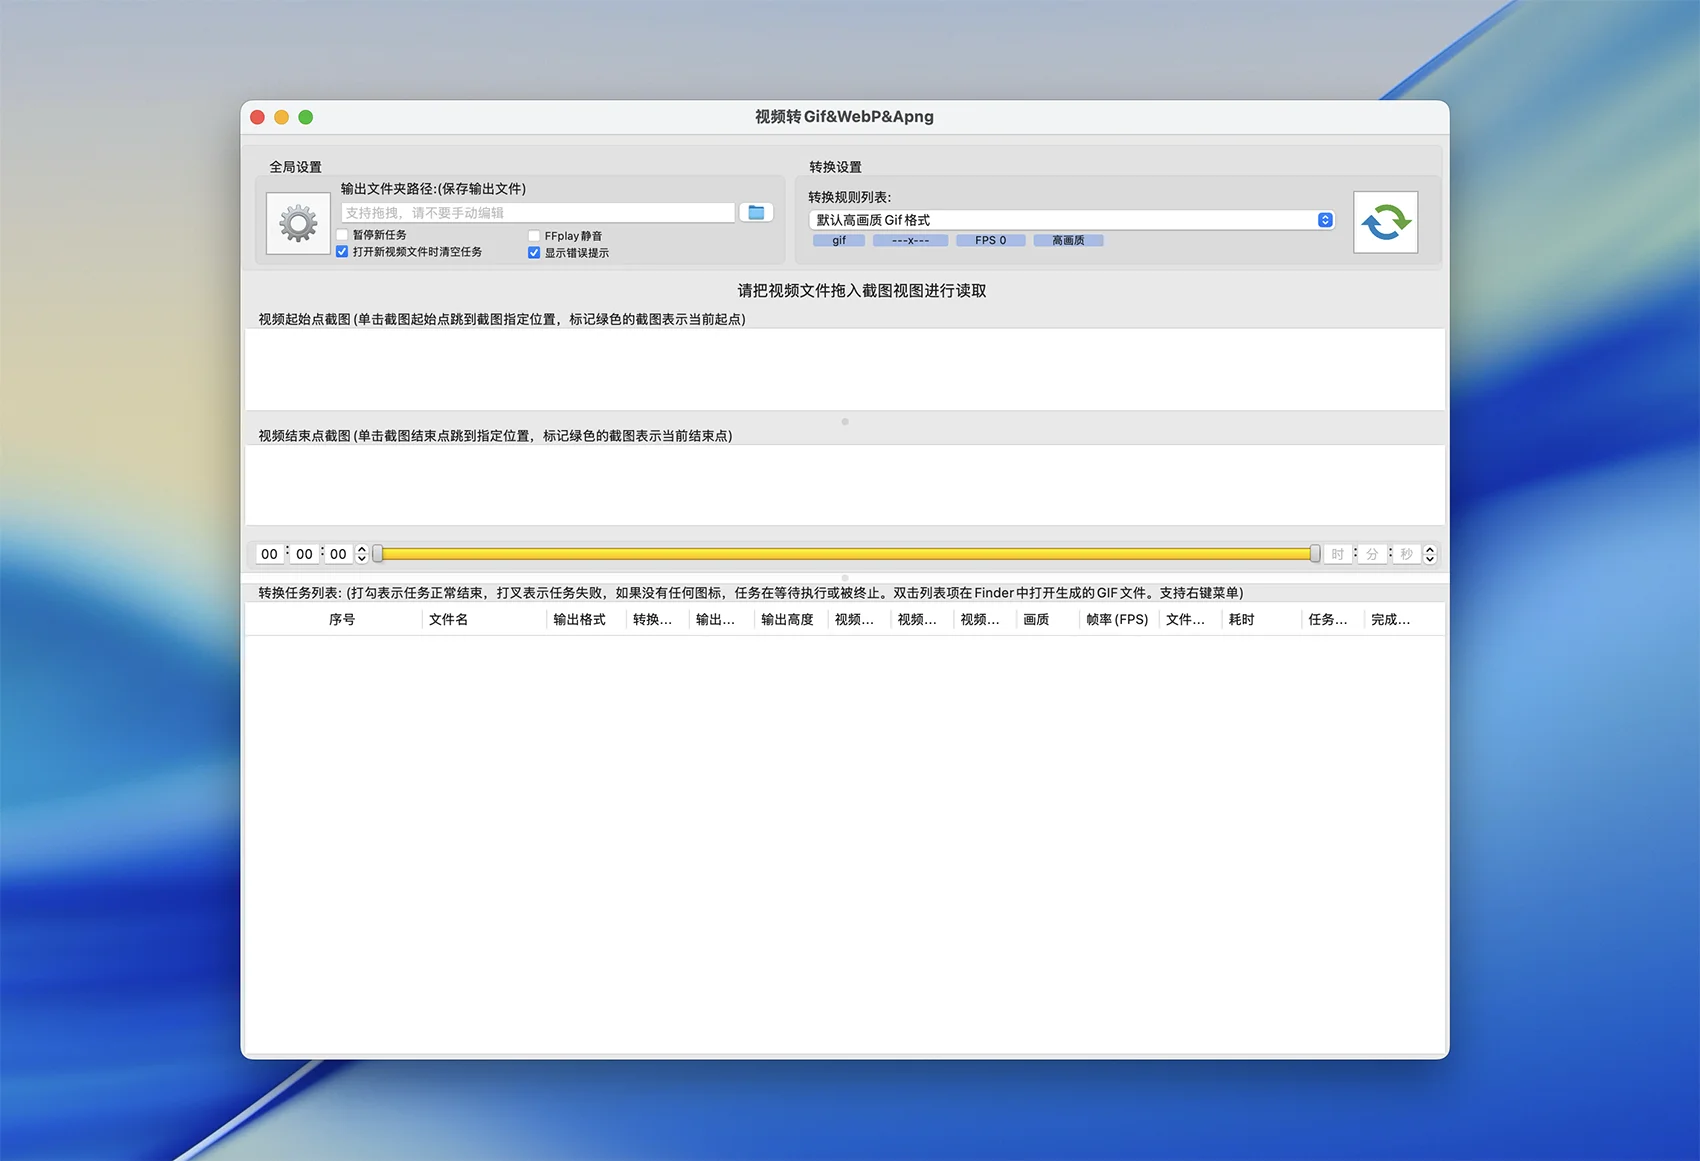1700x1161 pixels.
Task: Click the output folder path input field
Action: coord(537,213)
